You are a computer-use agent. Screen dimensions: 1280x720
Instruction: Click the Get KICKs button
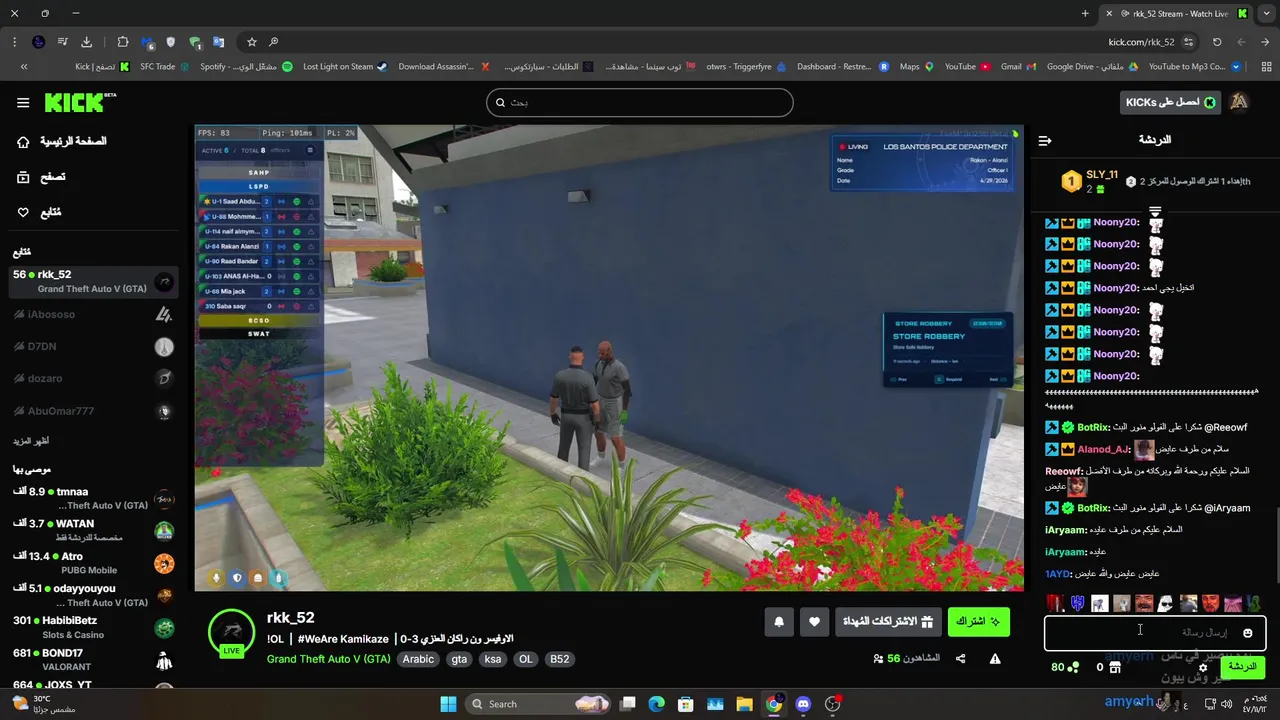pos(1170,102)
